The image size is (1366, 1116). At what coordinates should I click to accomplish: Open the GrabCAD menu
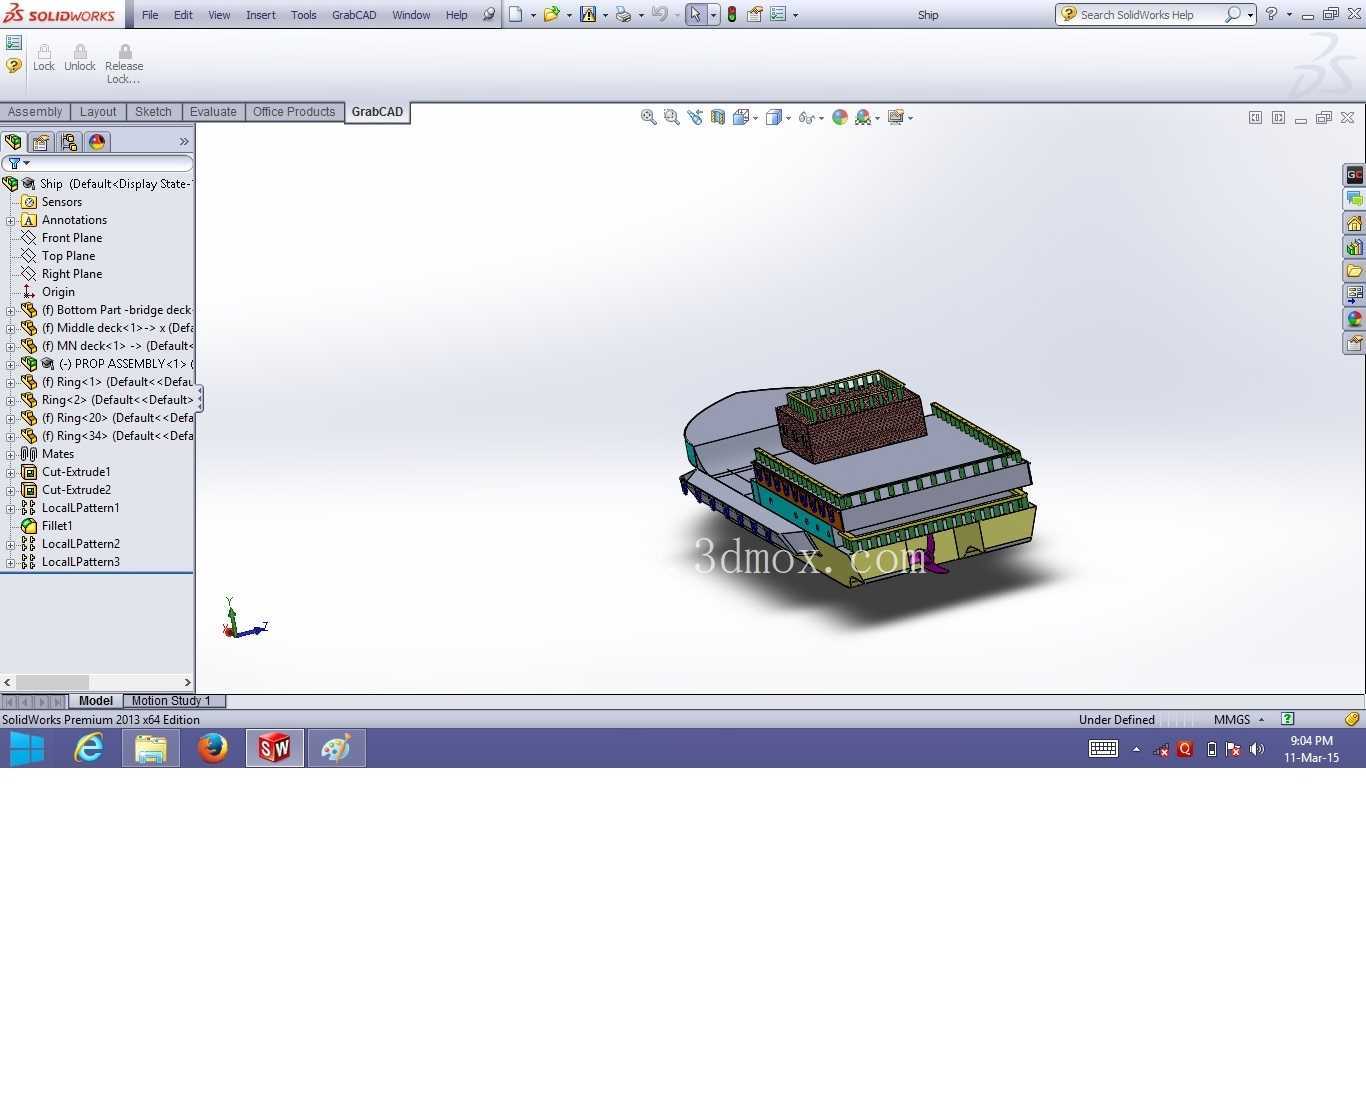coord(354,15)
